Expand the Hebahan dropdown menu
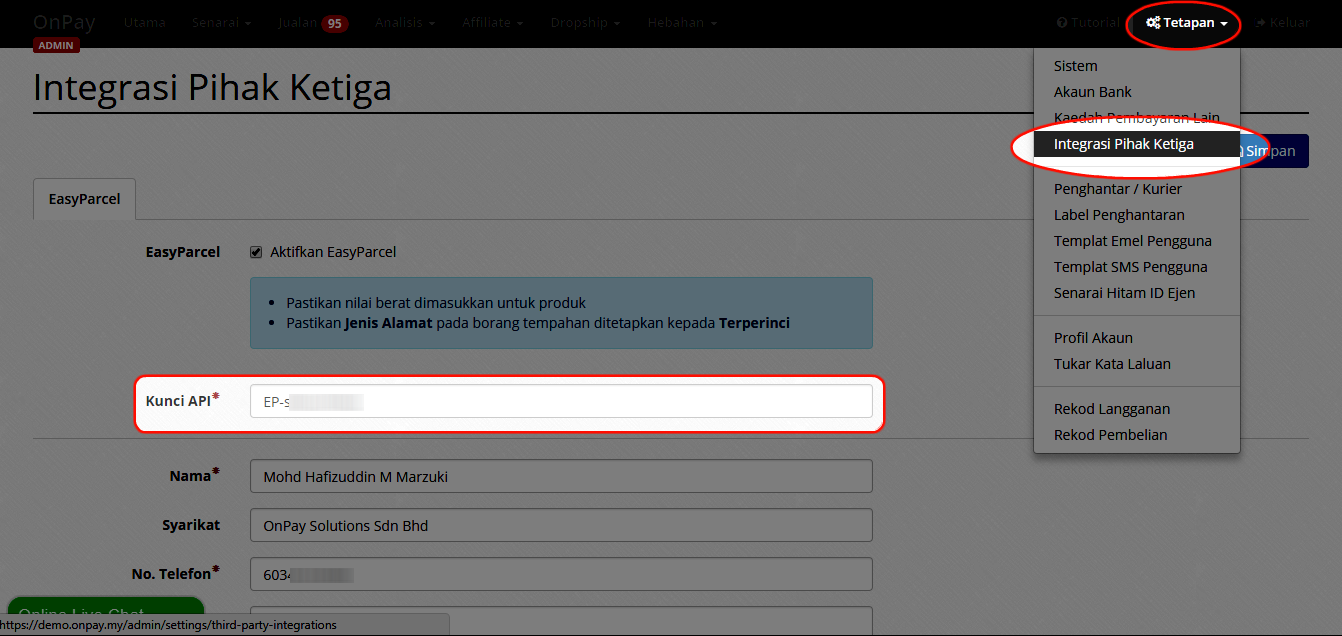This screenshot has width=1342, height=636. pyautogui.click(x=682, y=22)
